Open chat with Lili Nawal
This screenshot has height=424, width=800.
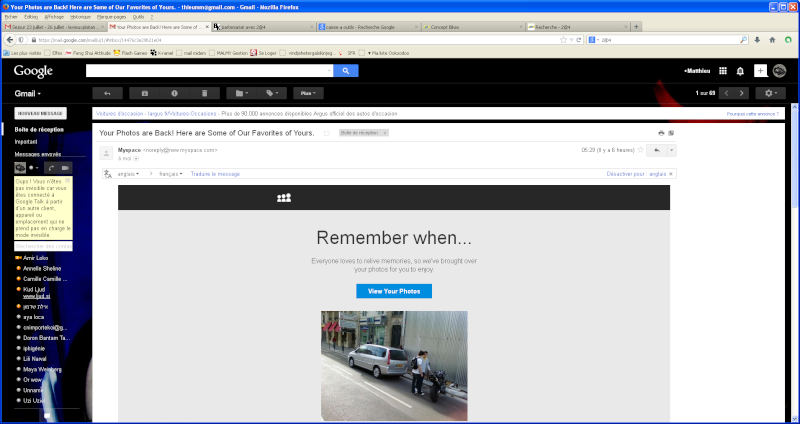(34, 359)
